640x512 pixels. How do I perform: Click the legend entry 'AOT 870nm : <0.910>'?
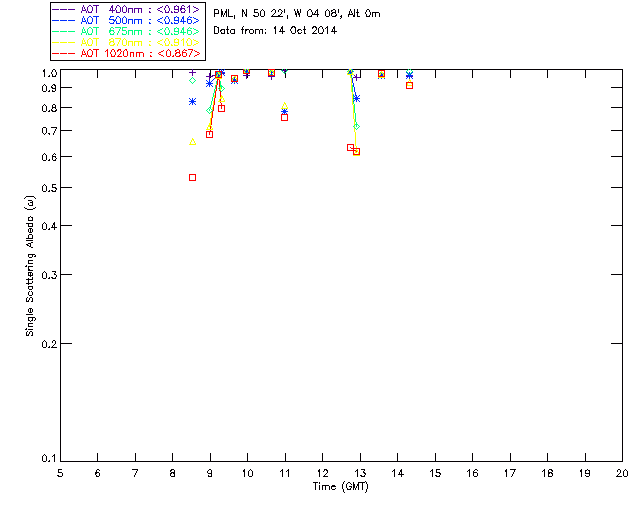coord(127,42)
